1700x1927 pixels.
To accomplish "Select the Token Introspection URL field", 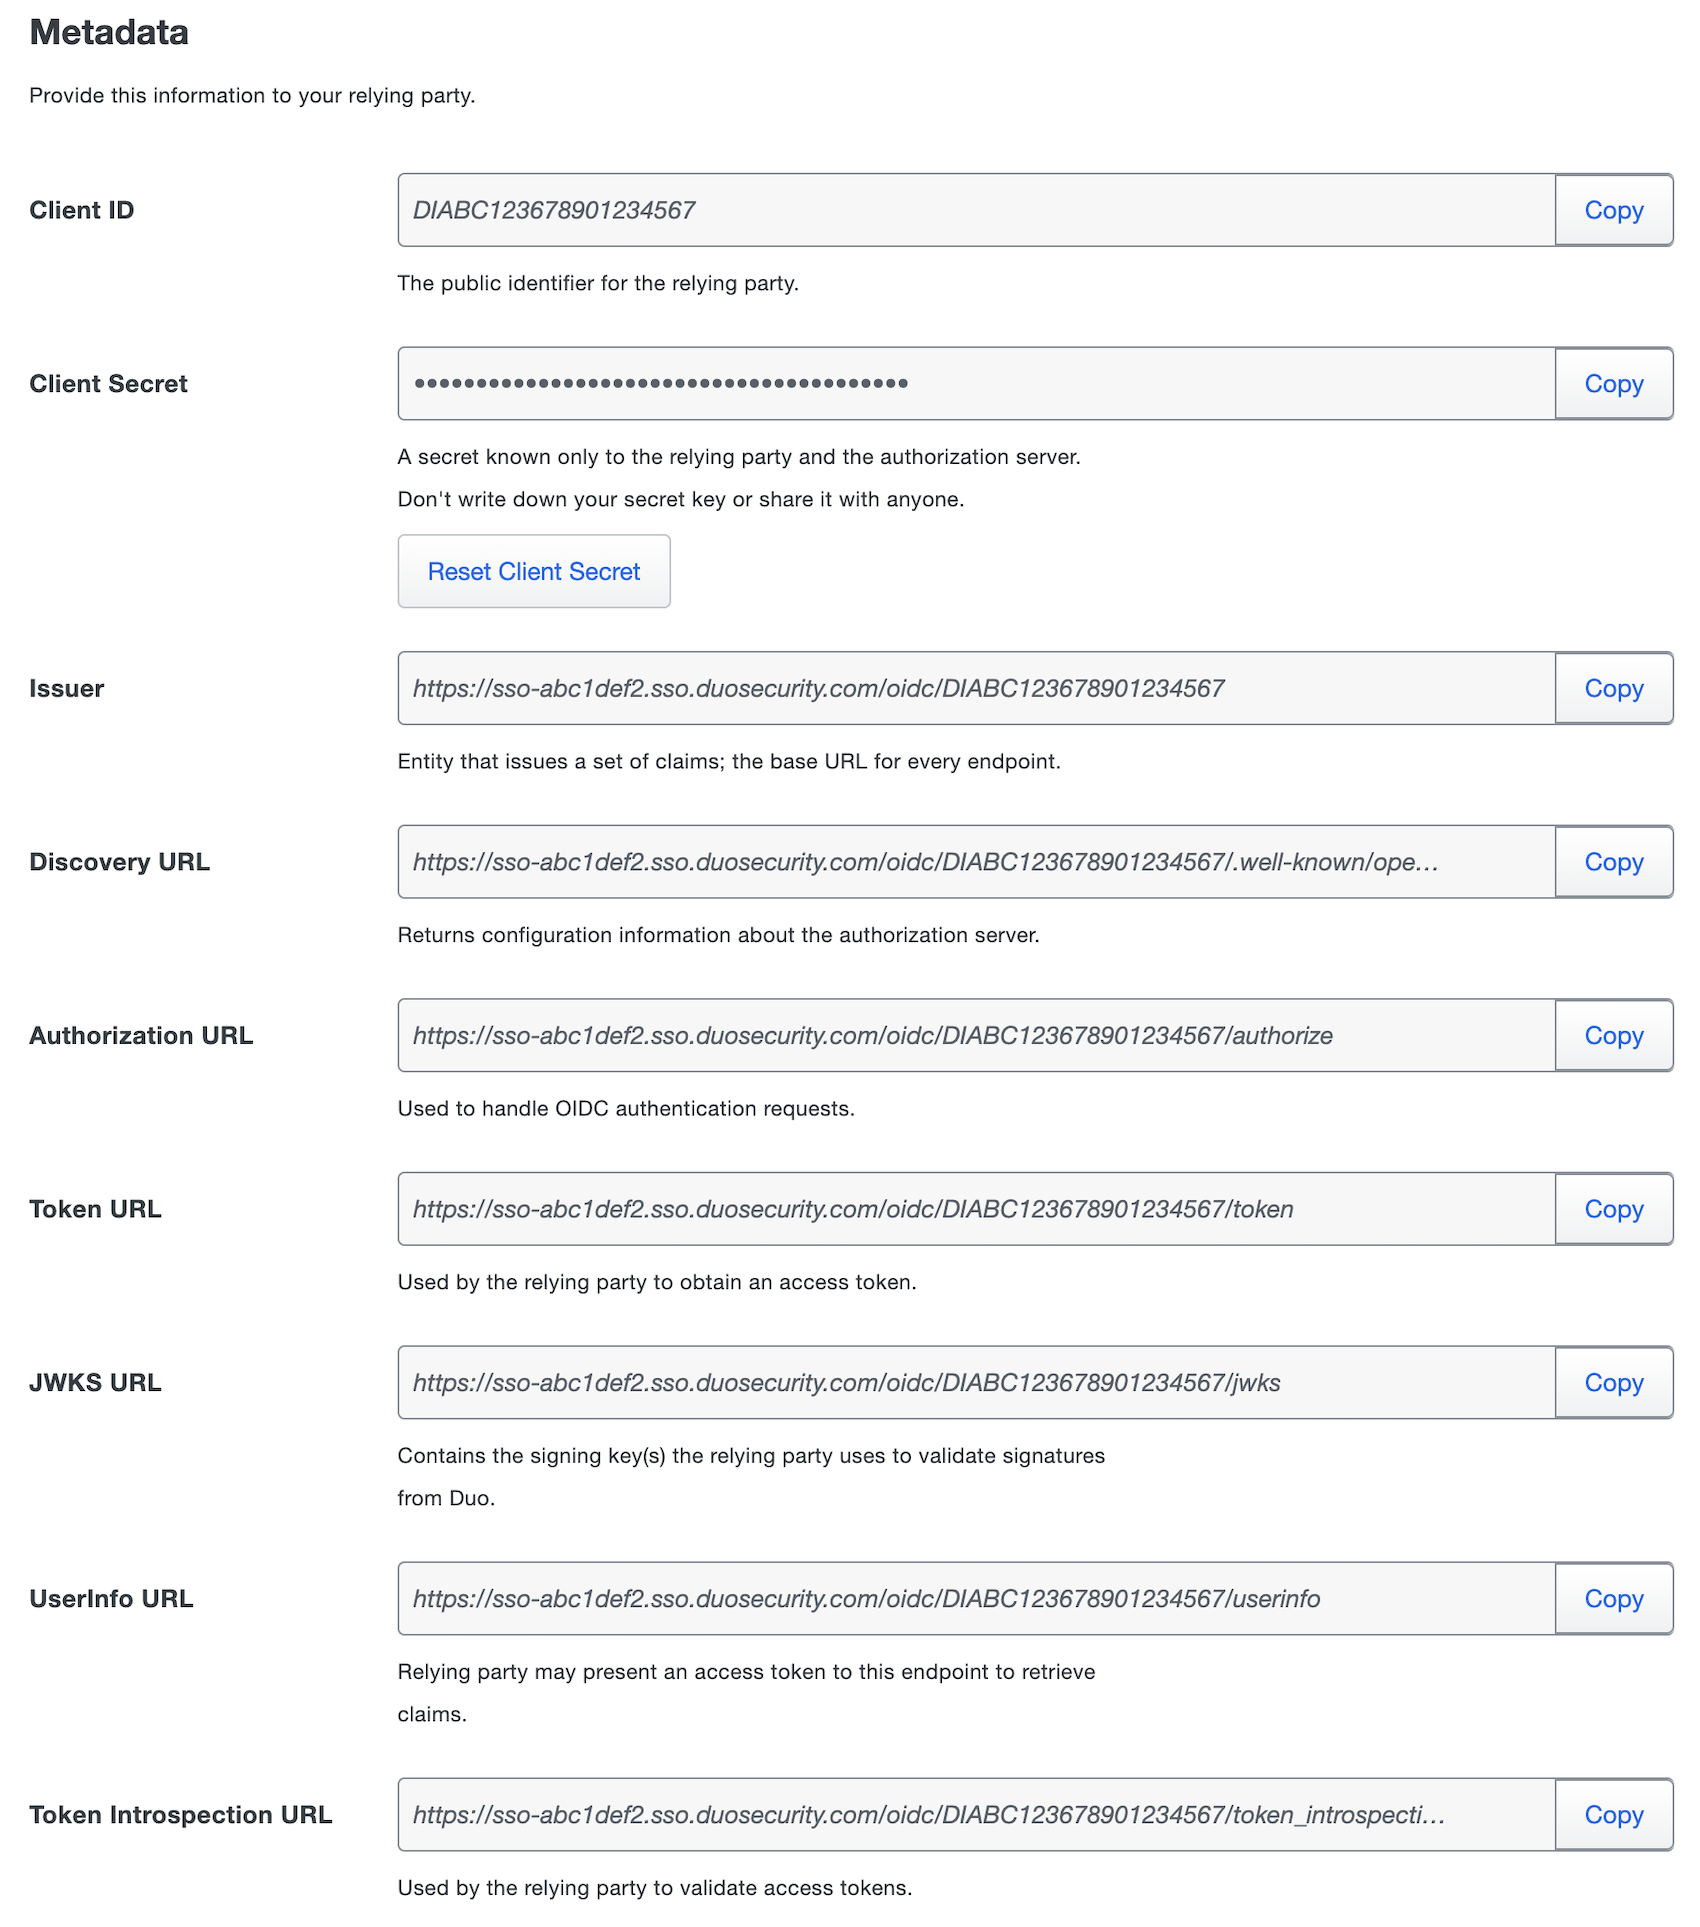I will [x=975, y=1815].
